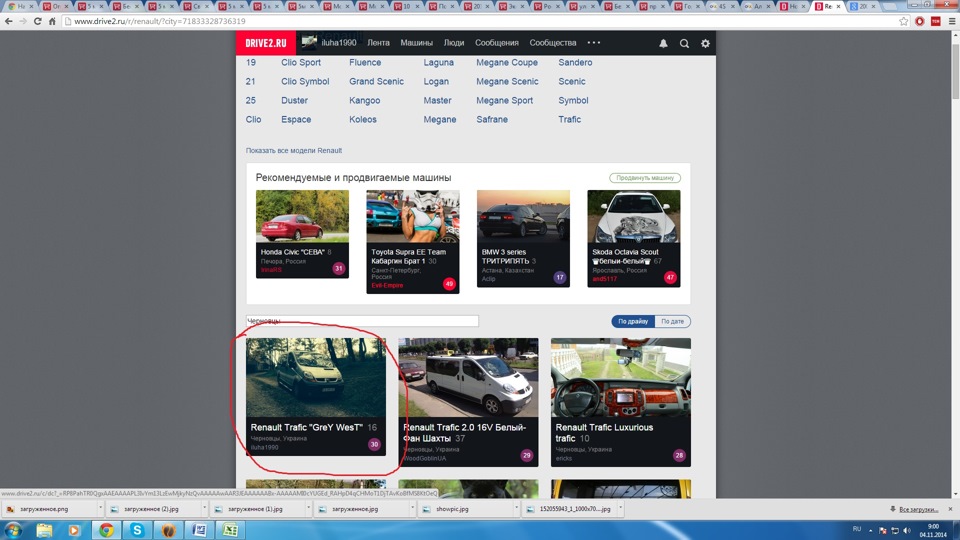Viewport: 960px width, 540px height.
Task: Expand the three-dots more menu
Action: [594, 43]
